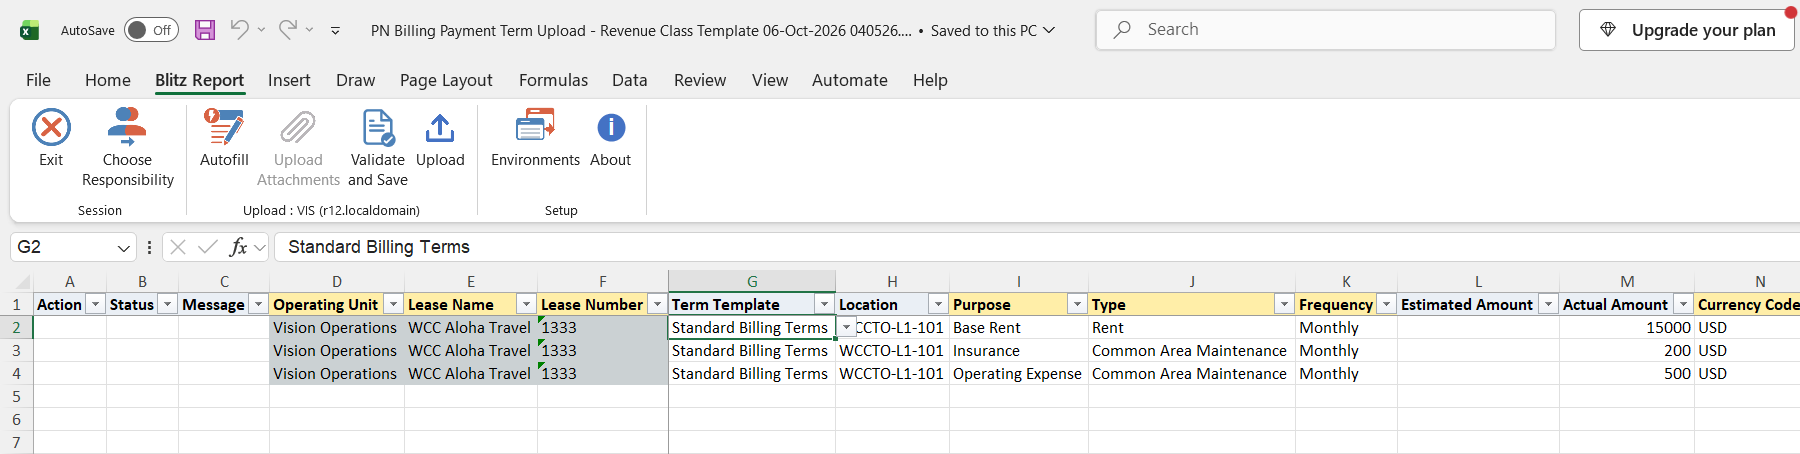Switch to the Help tab
The image size is (1800, 454).
930,80
